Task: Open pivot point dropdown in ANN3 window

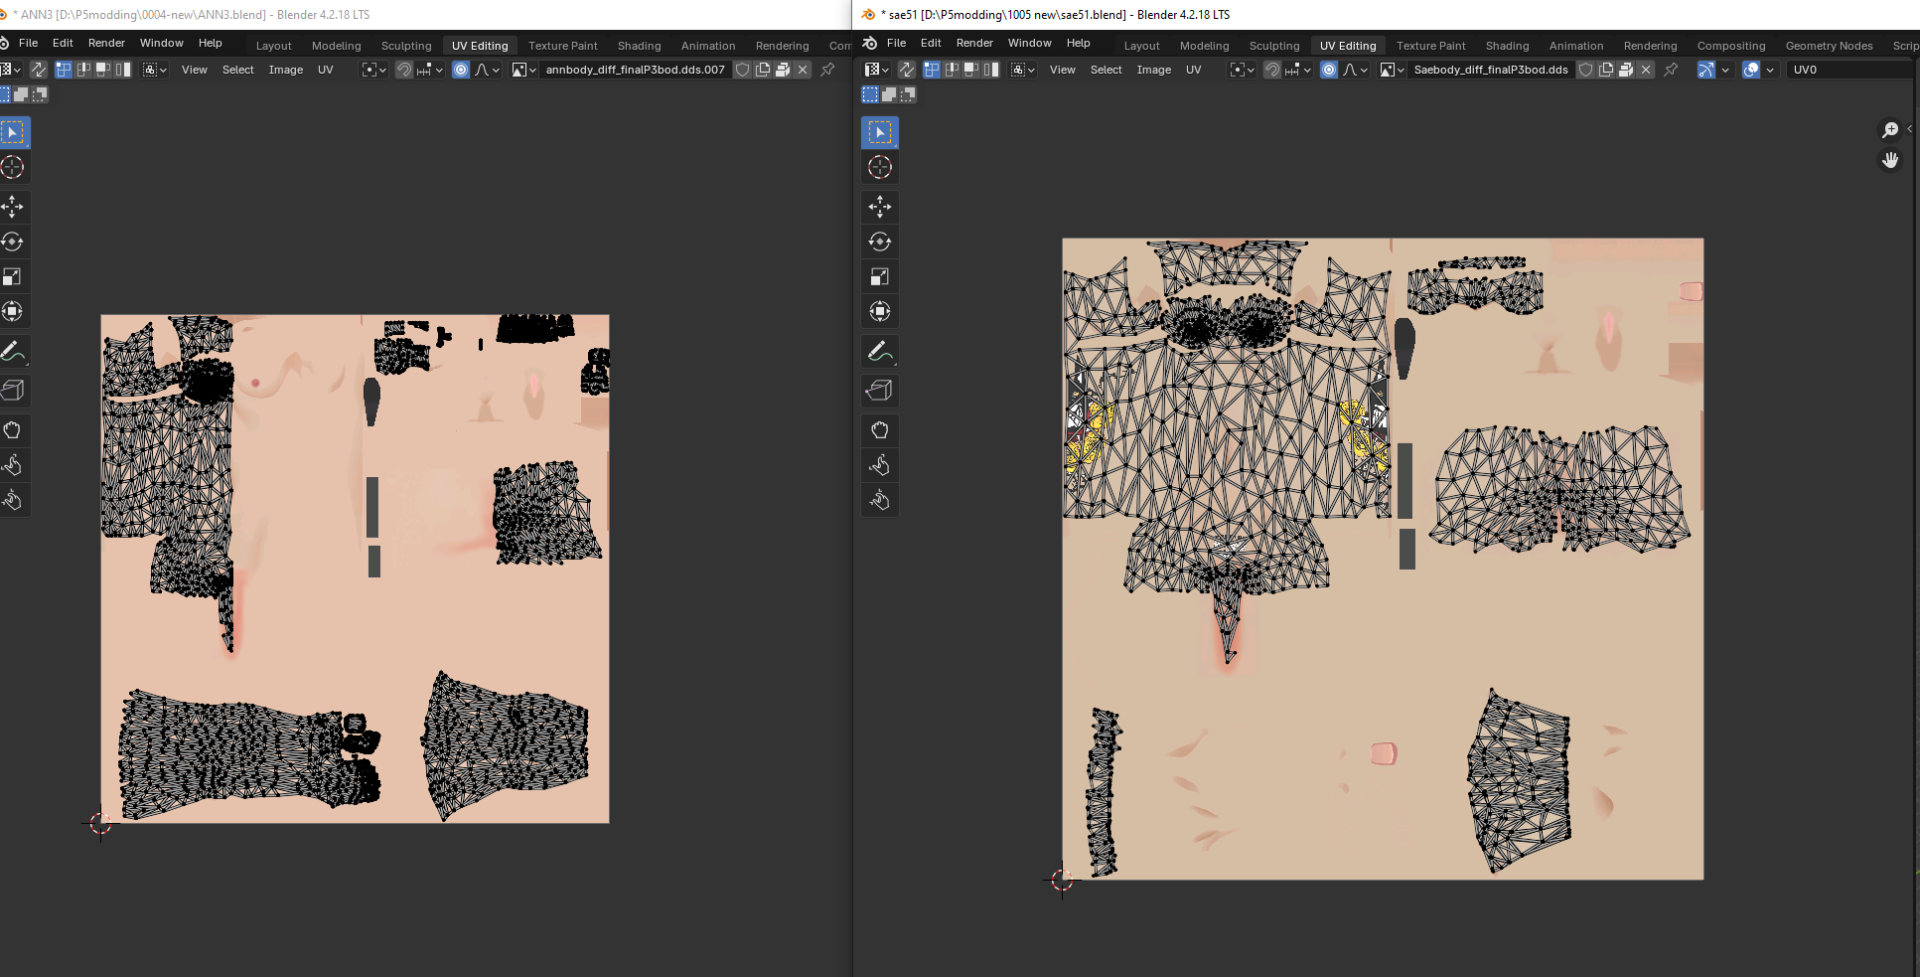Action: coord(374,70)
